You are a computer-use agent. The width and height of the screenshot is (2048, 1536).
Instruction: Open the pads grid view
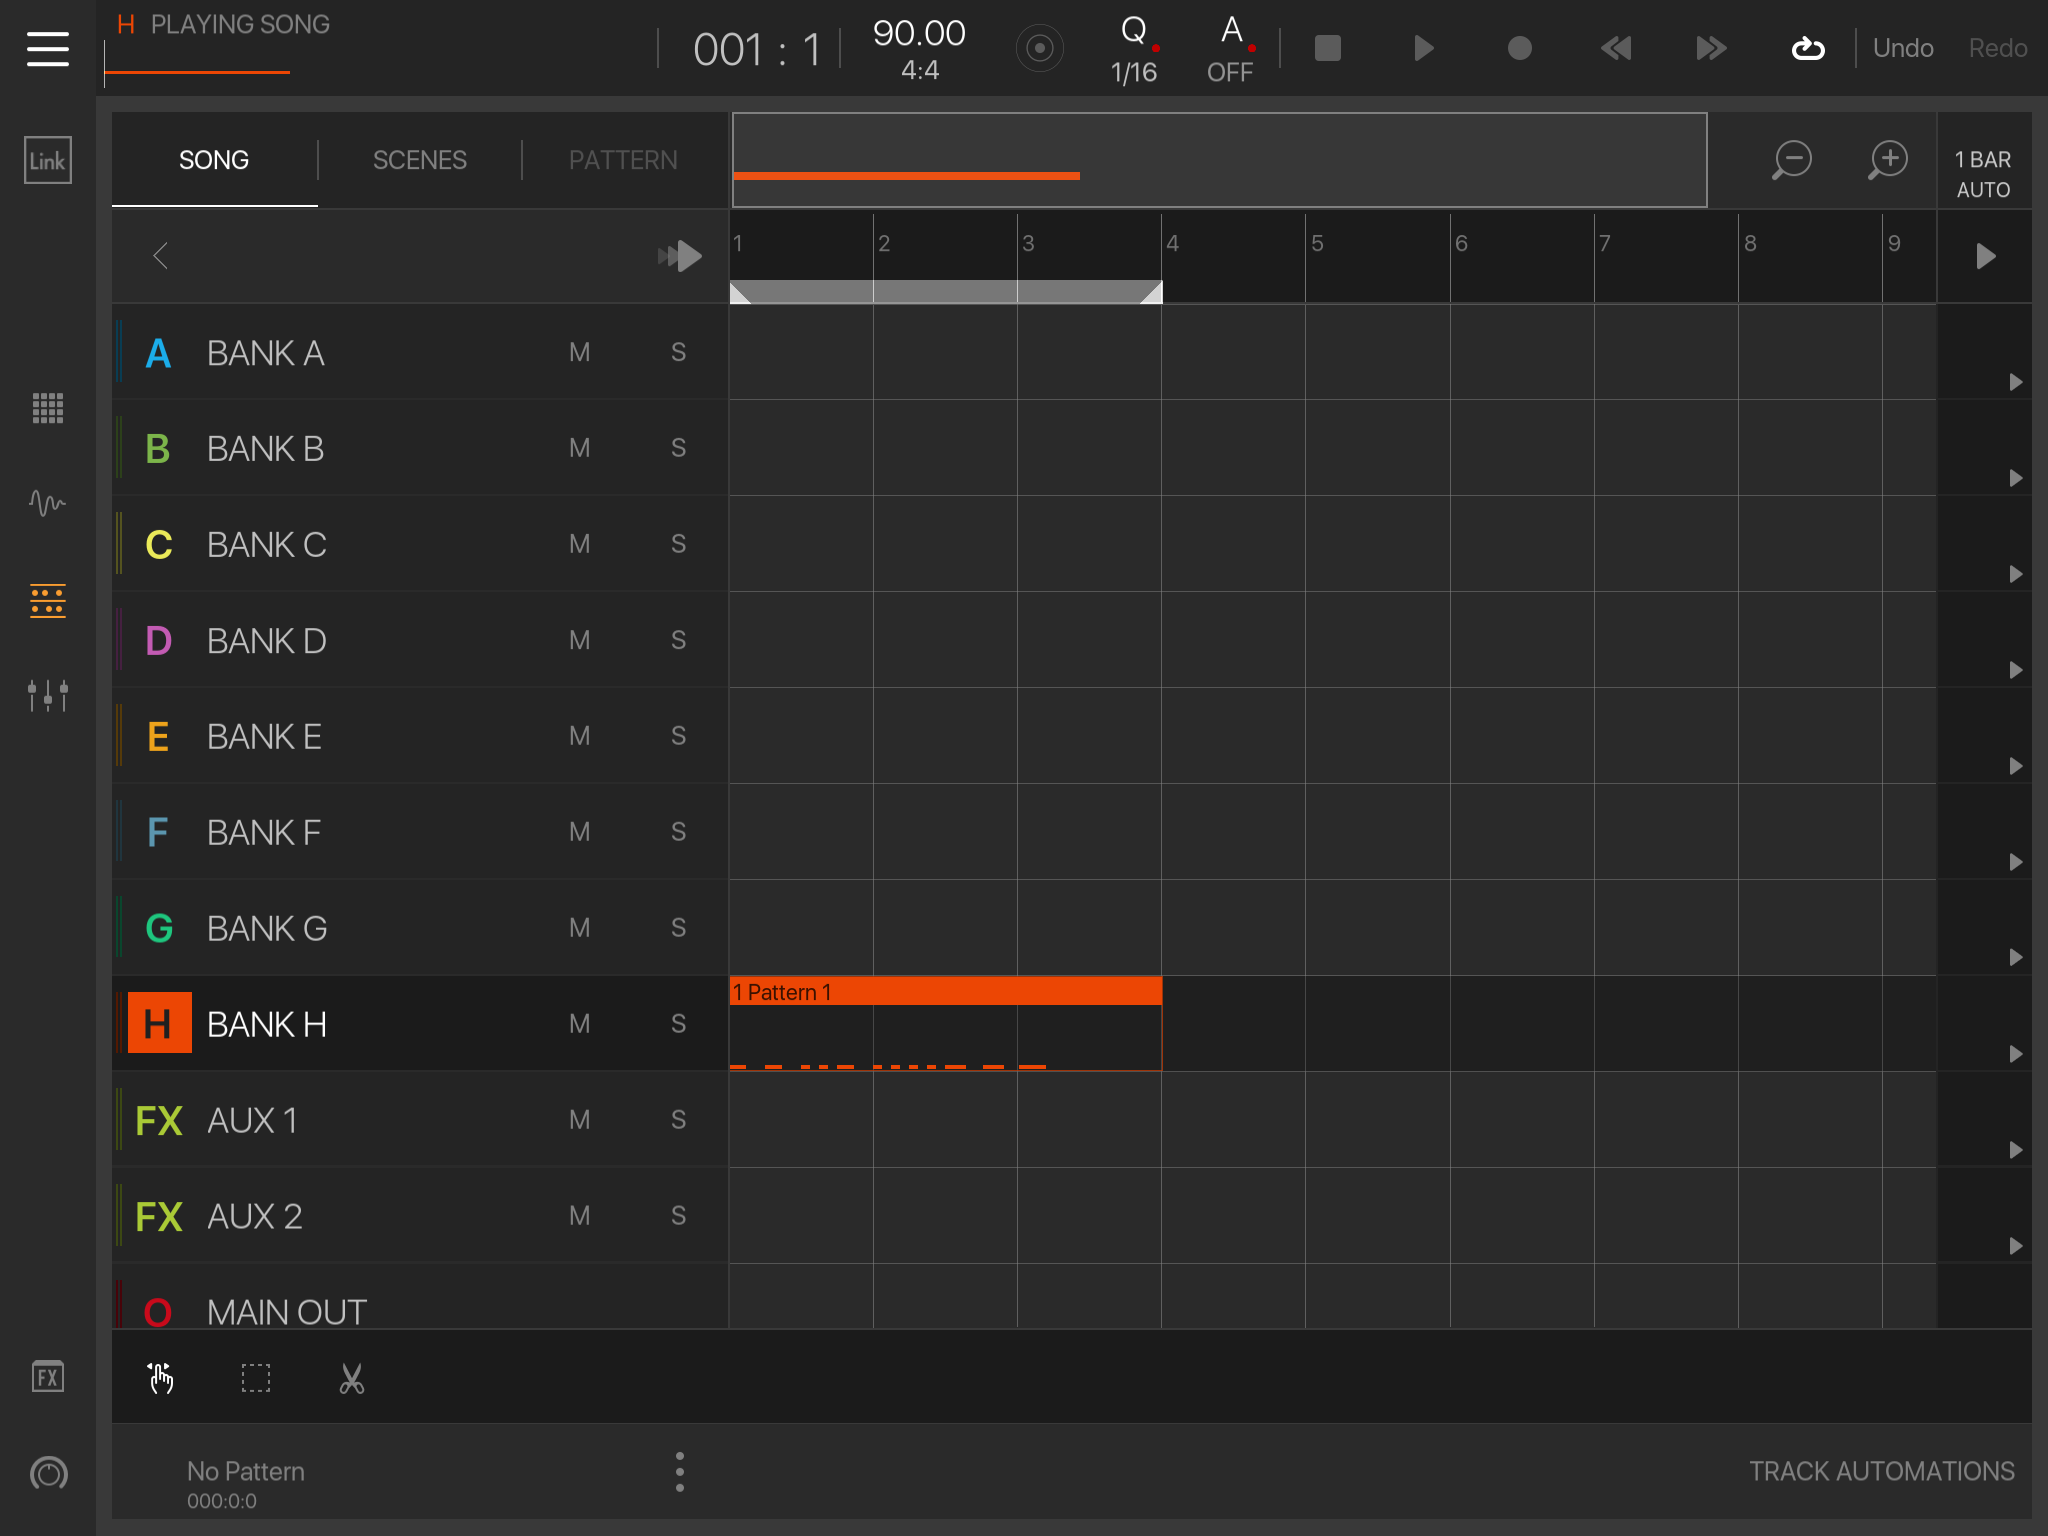[x=47, y=408]
